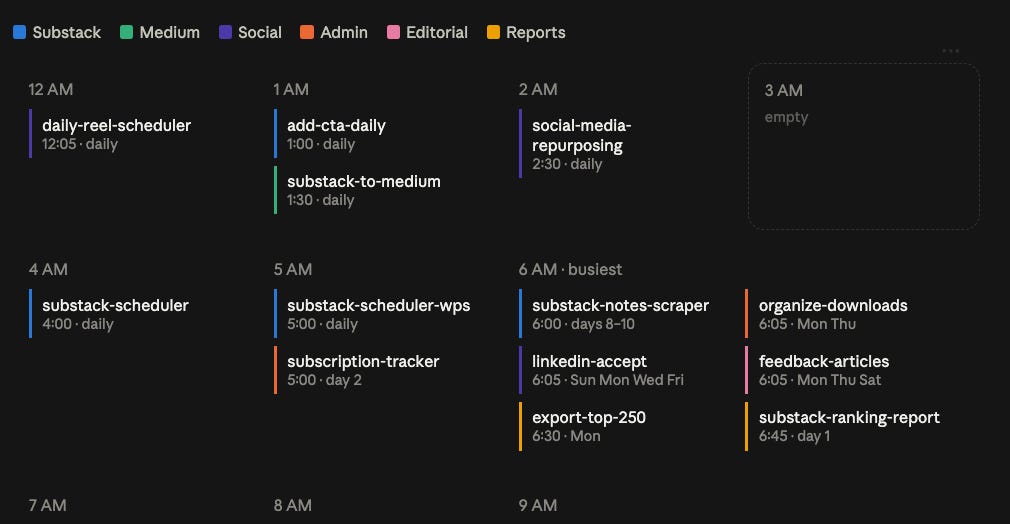This screenshot has height=524, width=1010.
Task: Click the 9 AM hour heading
Action: pyautogui.click(x=538, y=505)
